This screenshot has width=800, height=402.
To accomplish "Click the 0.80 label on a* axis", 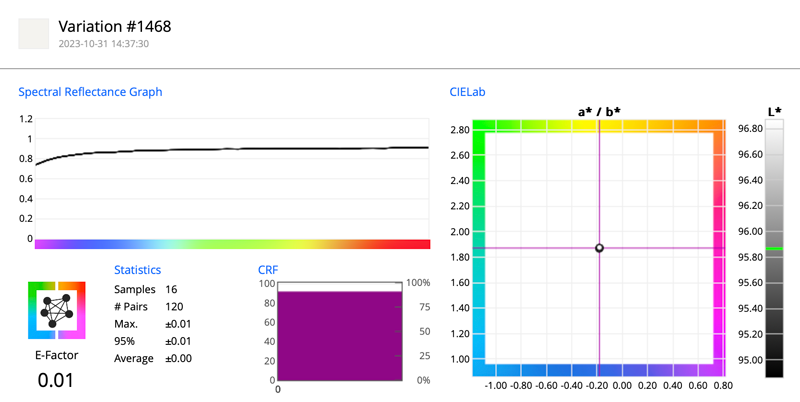I will pyautogui.click(x=724, y=385).
